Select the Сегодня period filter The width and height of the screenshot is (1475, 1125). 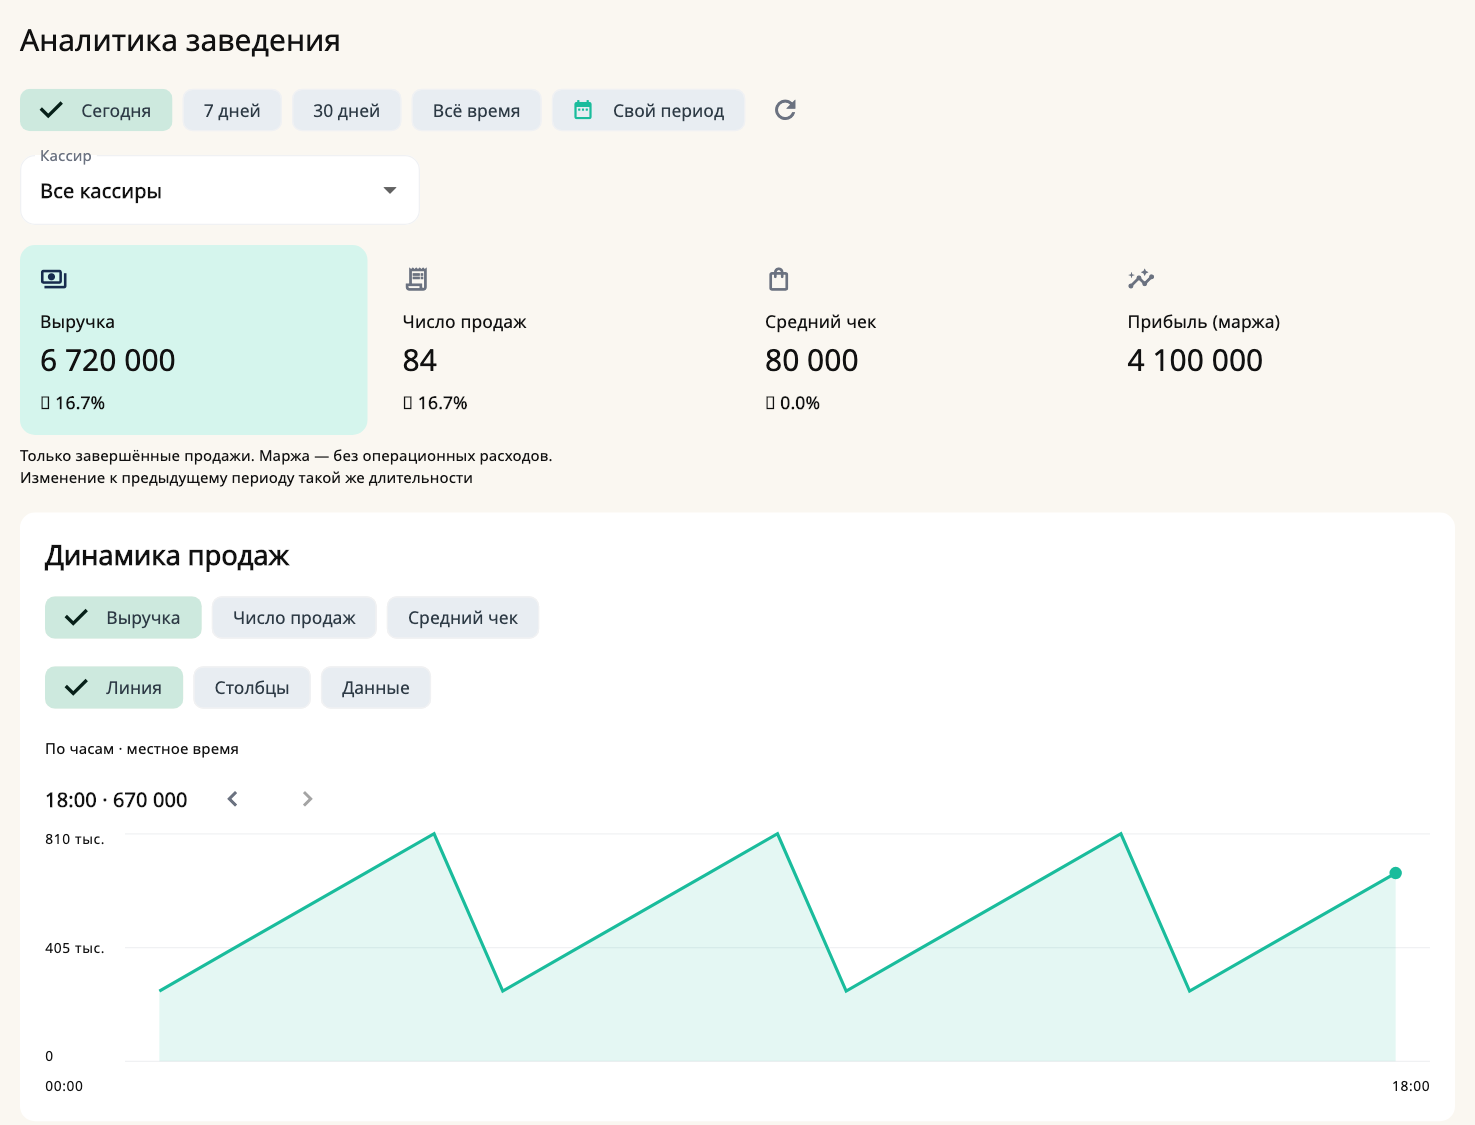pos(96,110)
